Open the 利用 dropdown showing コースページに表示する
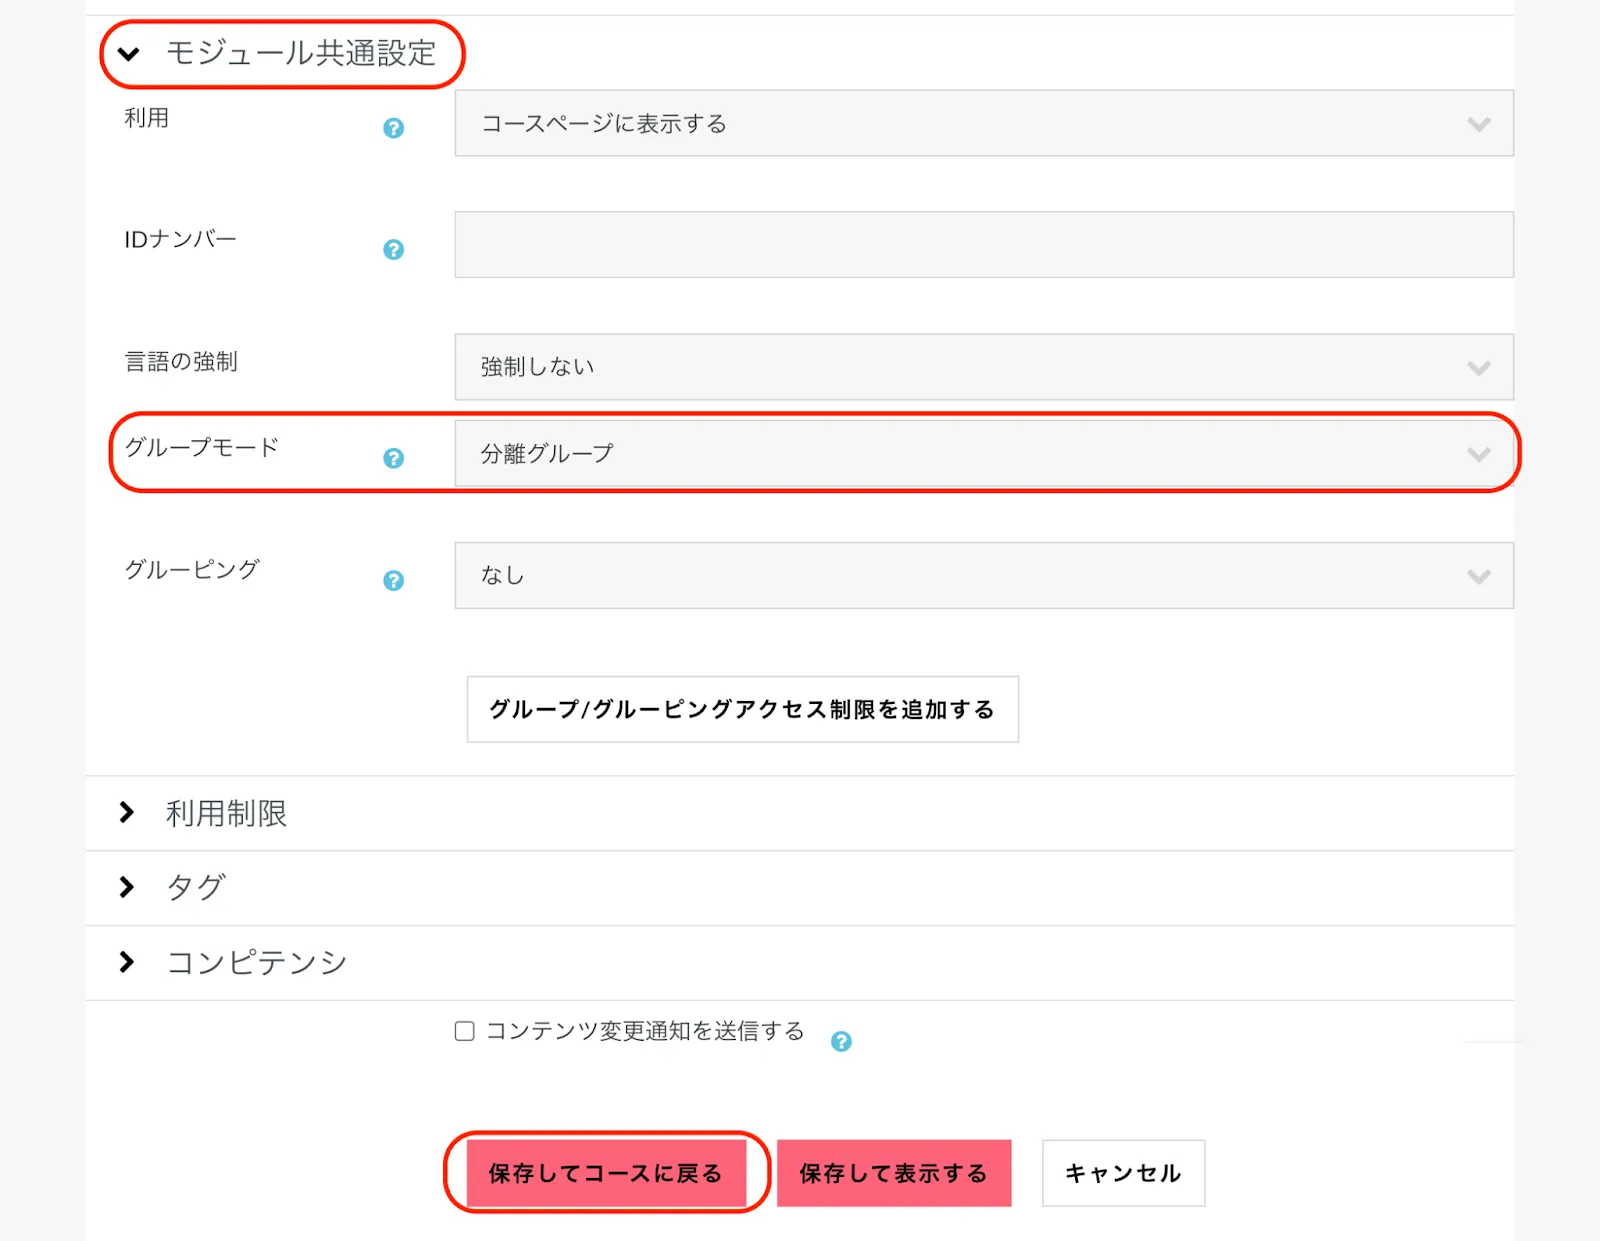This screenshot has width=1600, height=1241. click(983, 124)
